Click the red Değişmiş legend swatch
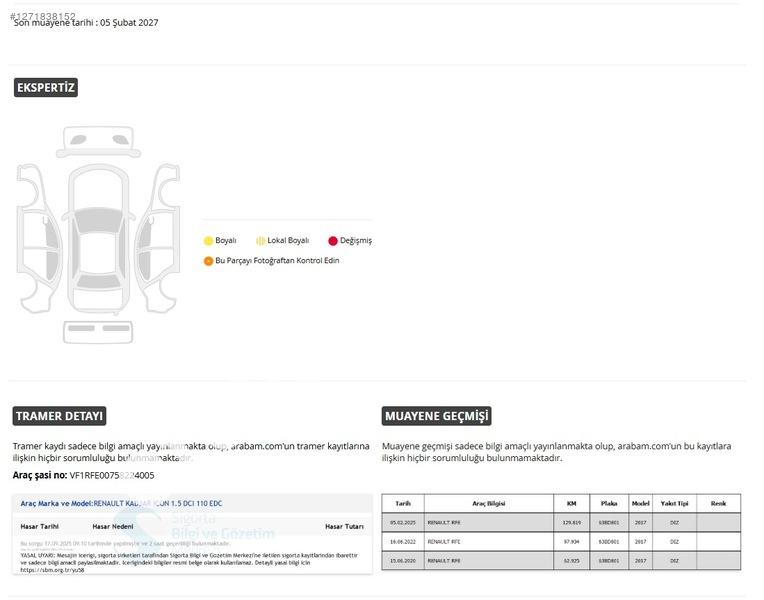The height and width of the screenshot is (600, 764). [x=333, y=241]
